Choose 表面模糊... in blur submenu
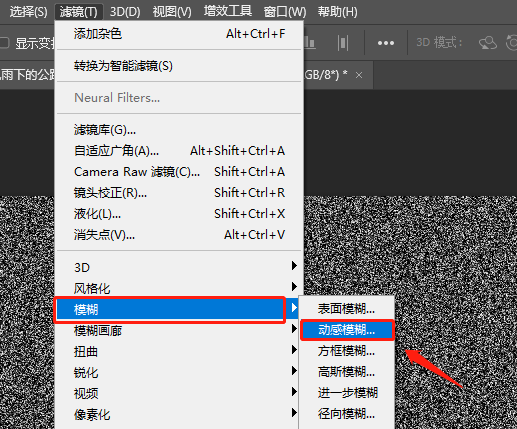517x429 pixels. pyautogui.click(x=347, y=309)
